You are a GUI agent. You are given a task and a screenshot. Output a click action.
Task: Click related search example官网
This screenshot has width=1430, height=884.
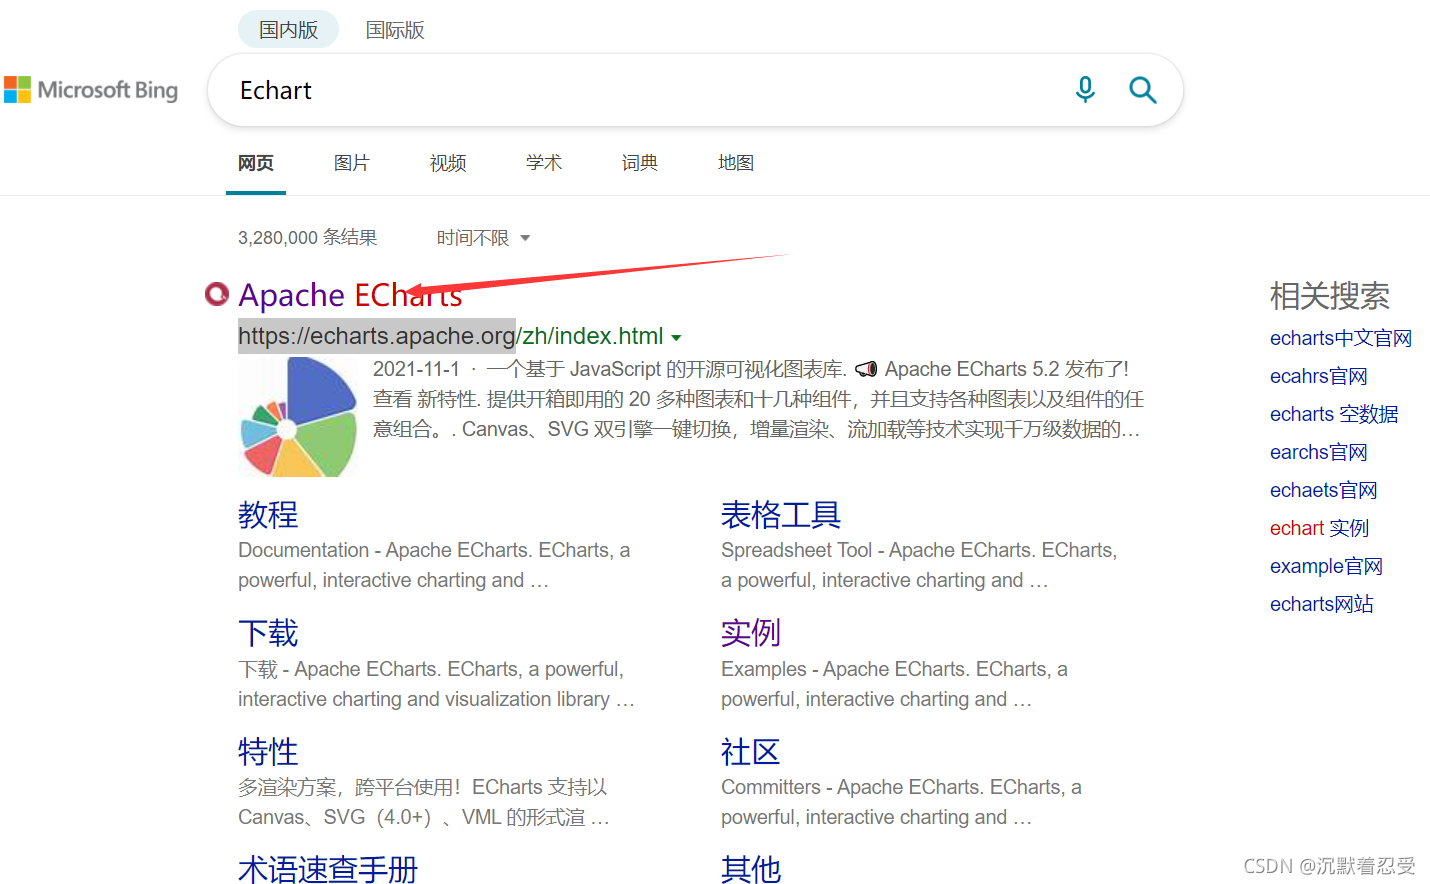1326,566
